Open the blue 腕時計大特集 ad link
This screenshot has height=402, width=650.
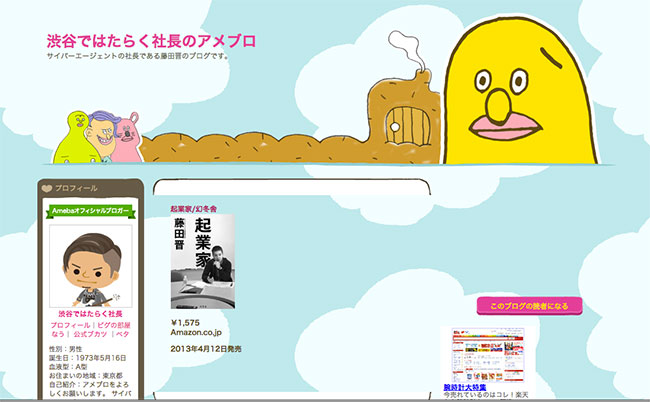[465, 387]
